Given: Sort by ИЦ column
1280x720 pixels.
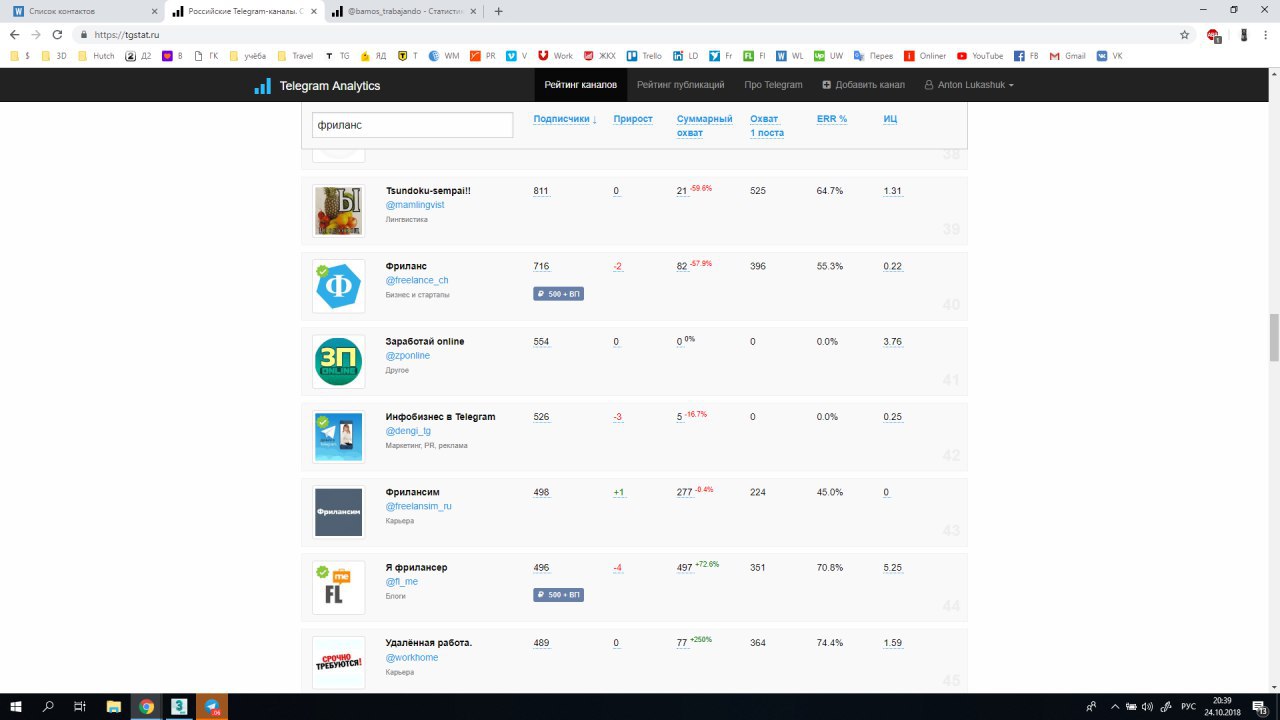Looking at the screenshot, I should tap(890, 119).
